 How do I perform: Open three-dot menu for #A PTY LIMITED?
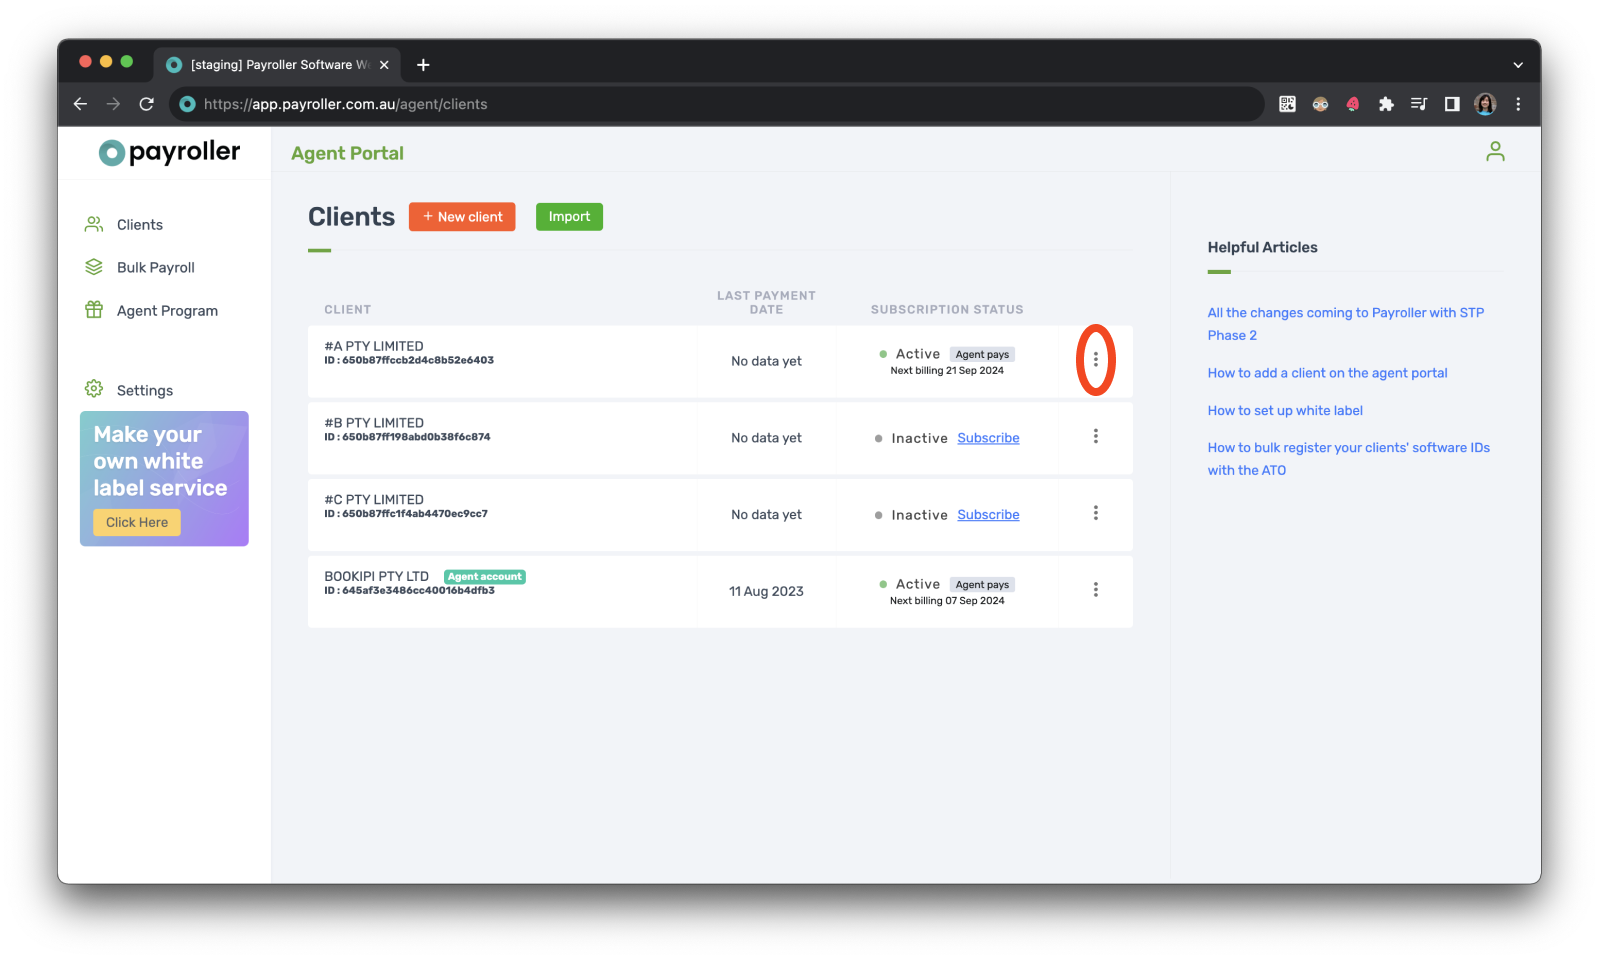pos(1095,360)
